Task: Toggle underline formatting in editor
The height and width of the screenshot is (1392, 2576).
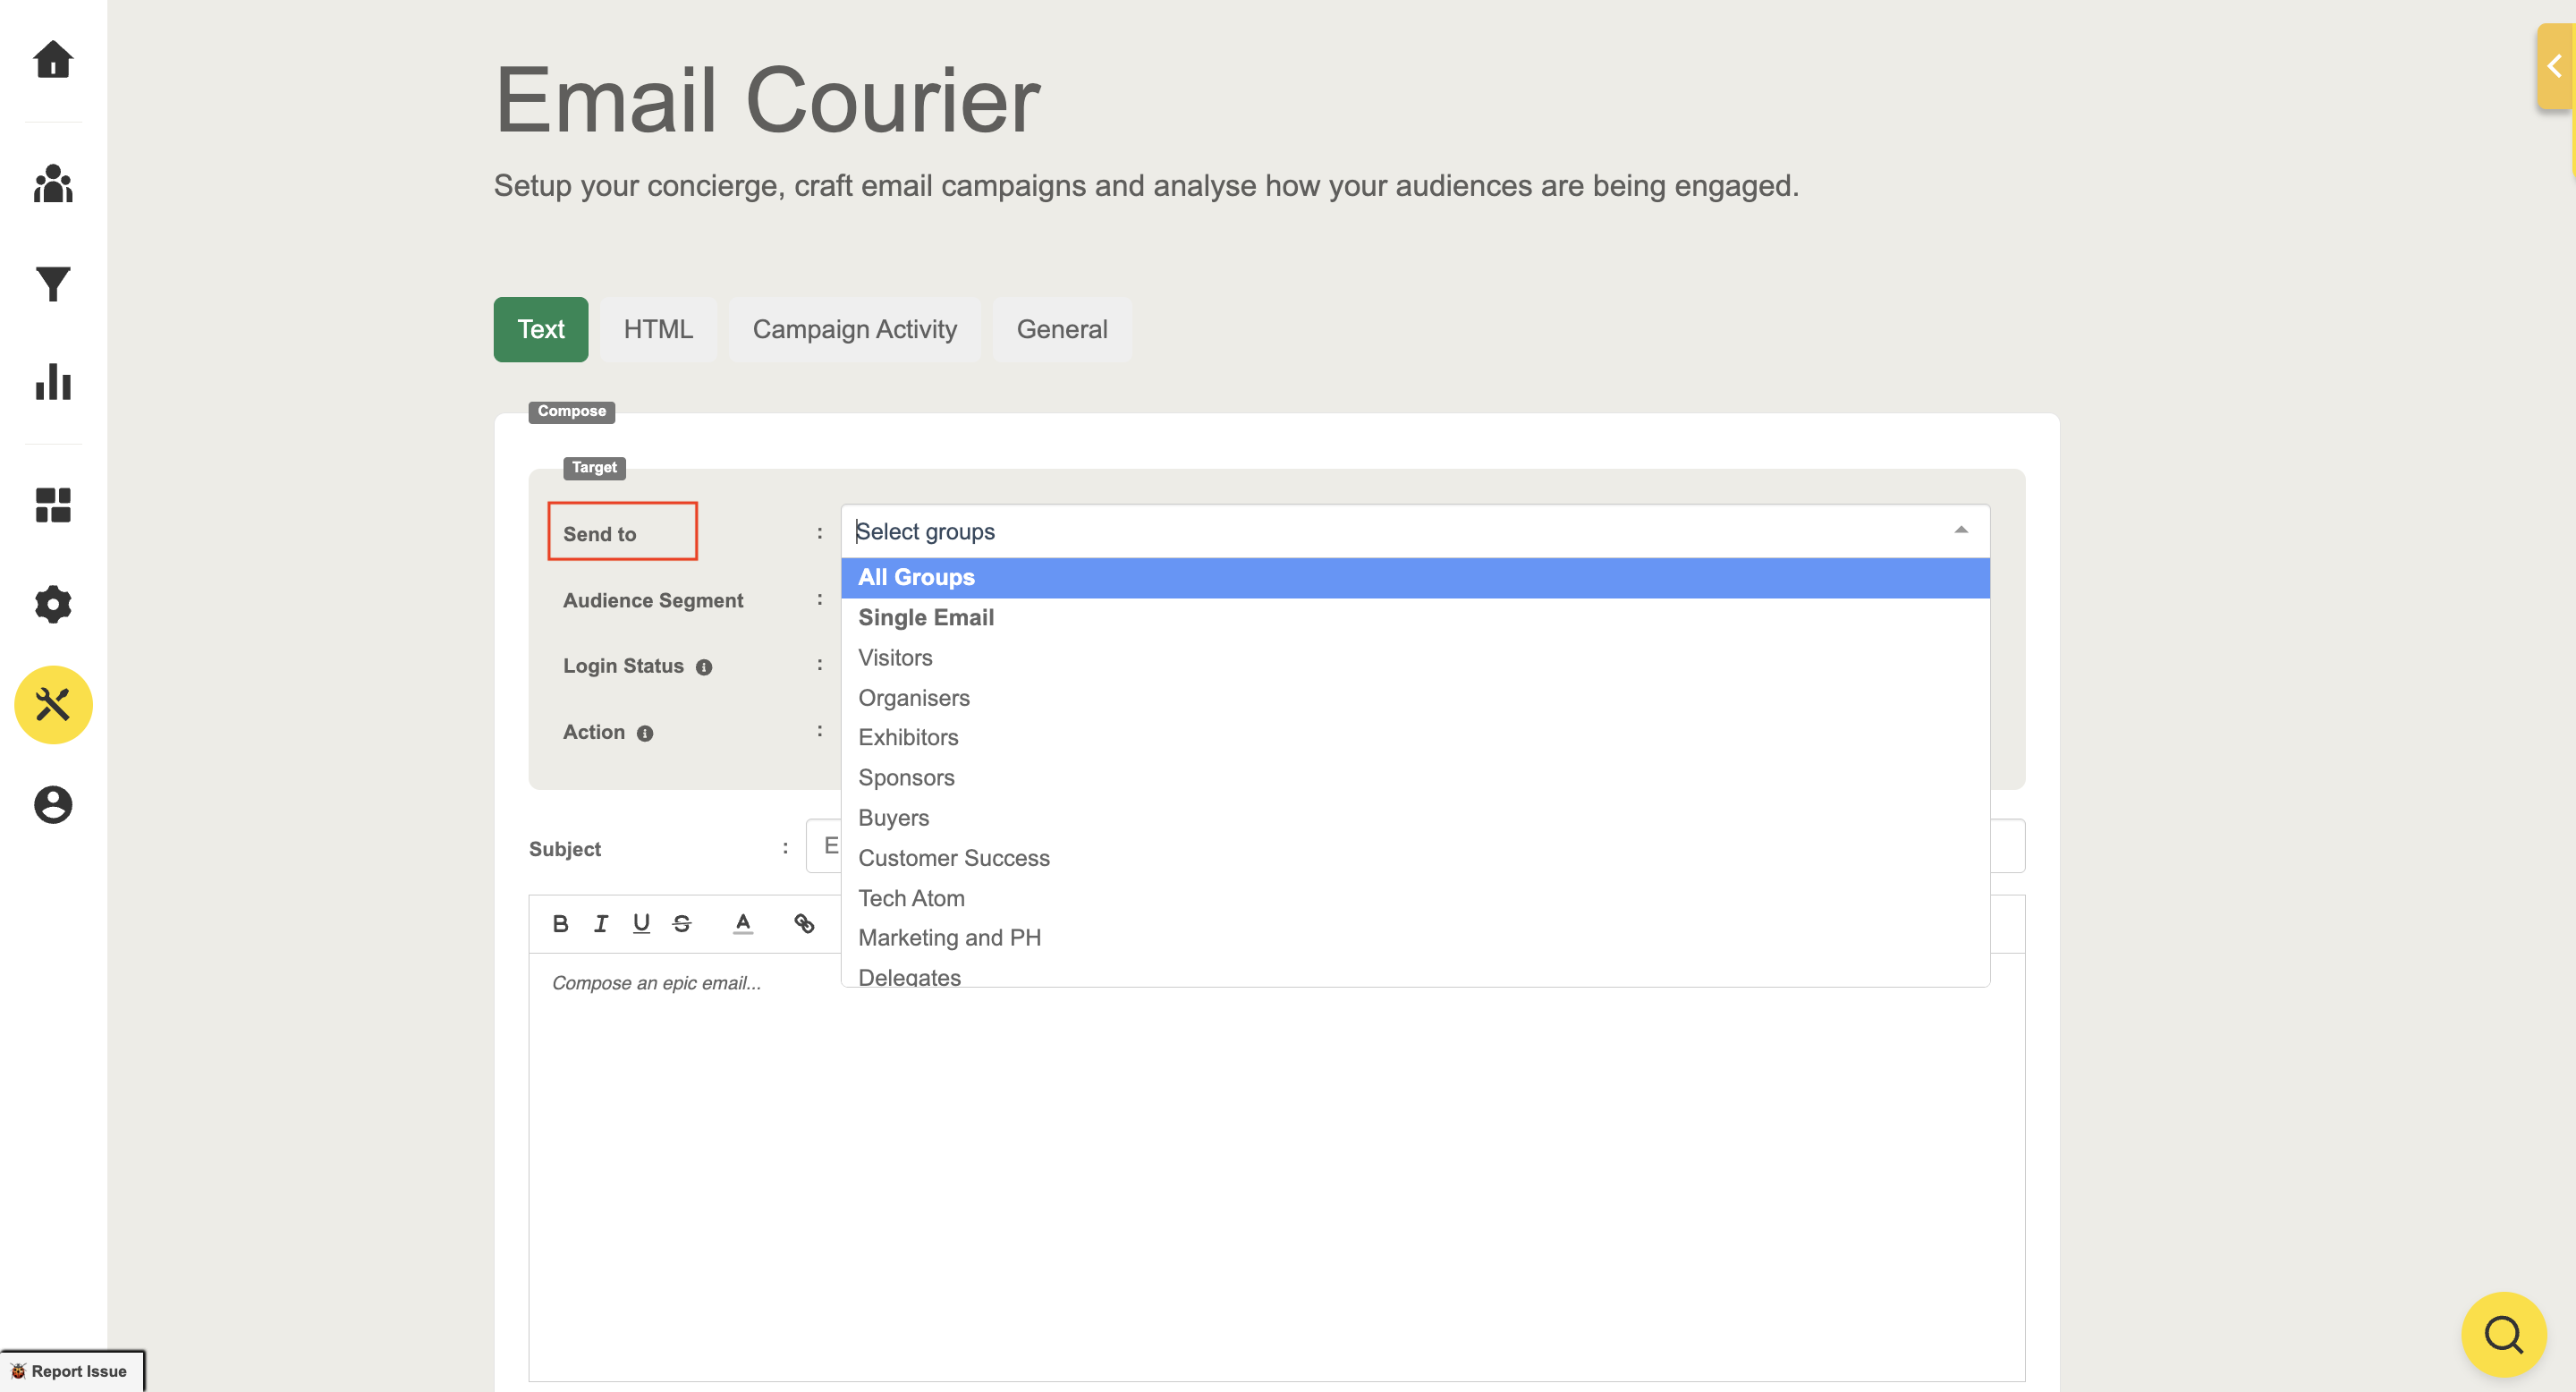Action: [641, 923]
